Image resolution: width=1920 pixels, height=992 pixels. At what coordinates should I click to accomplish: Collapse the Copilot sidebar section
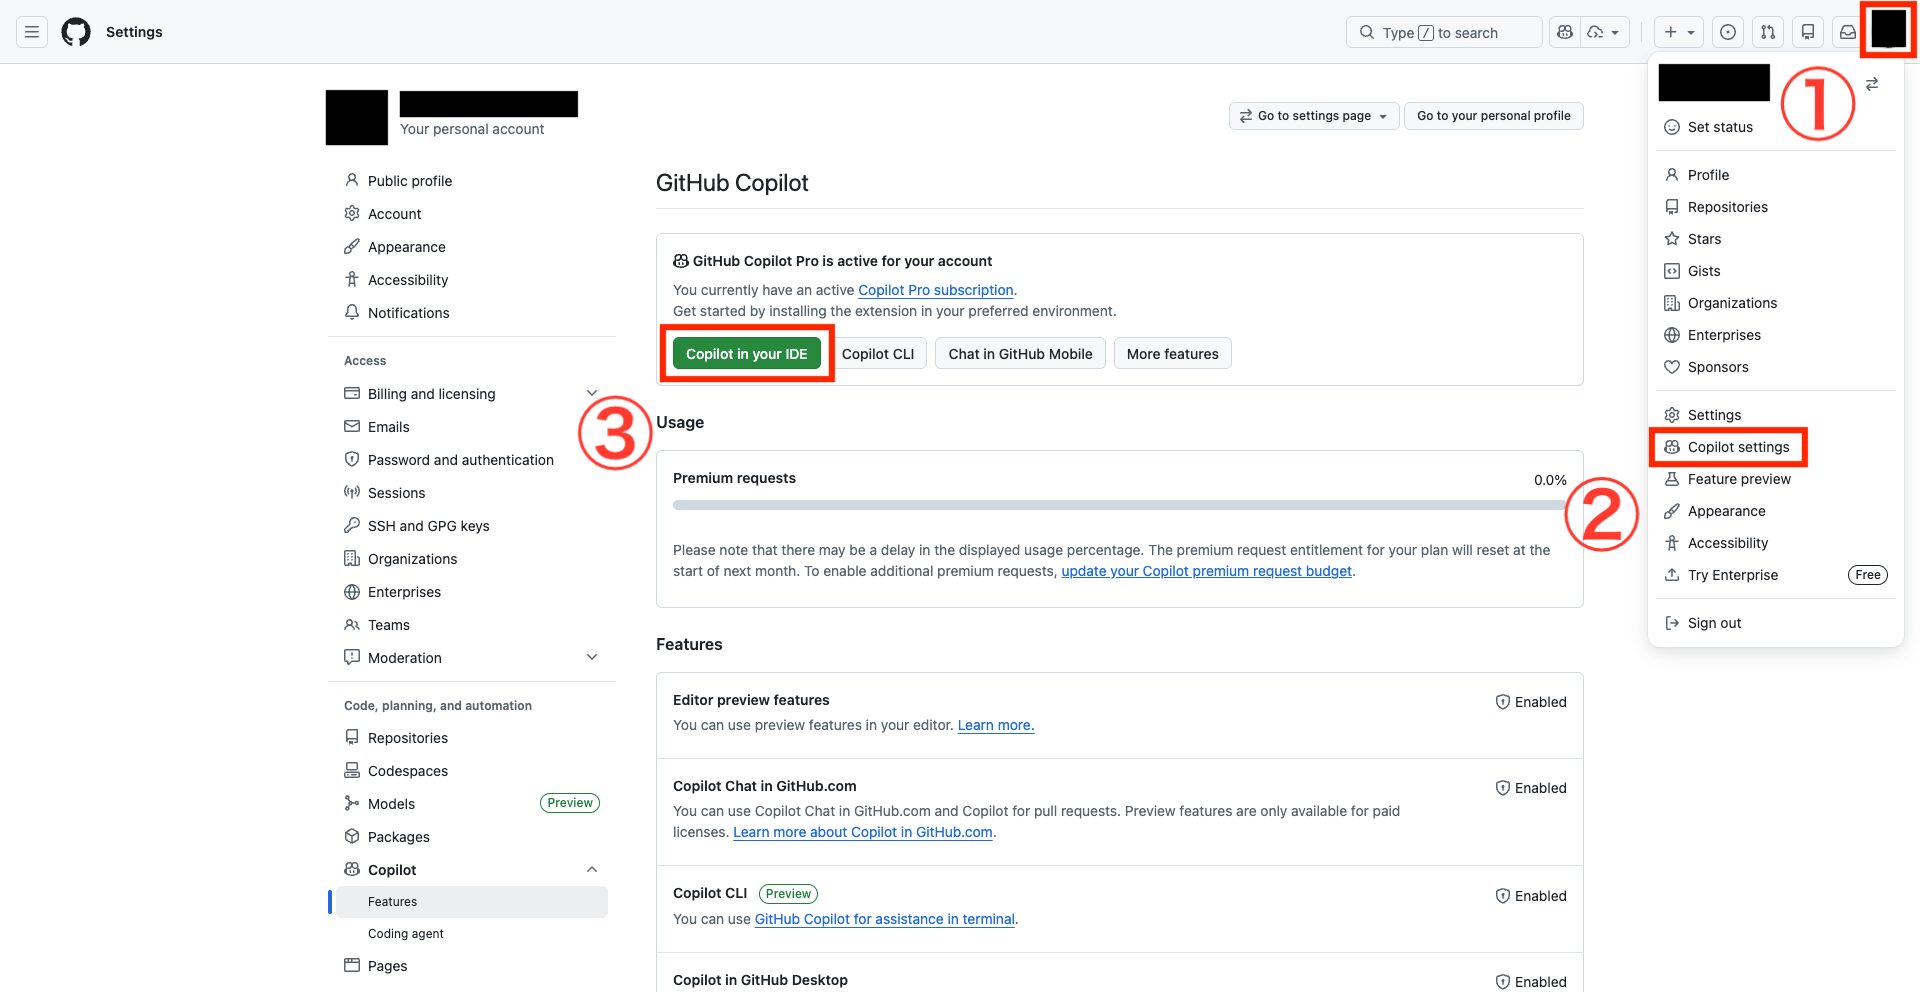click(x=591, y=870)
